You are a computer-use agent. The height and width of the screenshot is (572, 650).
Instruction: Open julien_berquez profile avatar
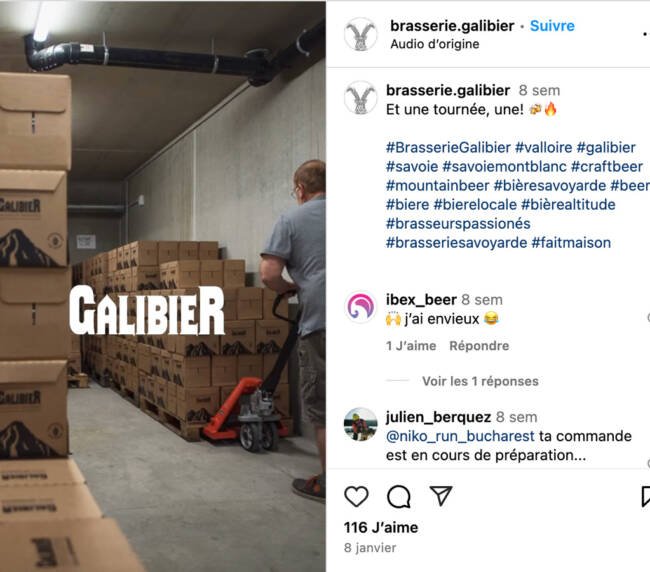pos(361,424)
